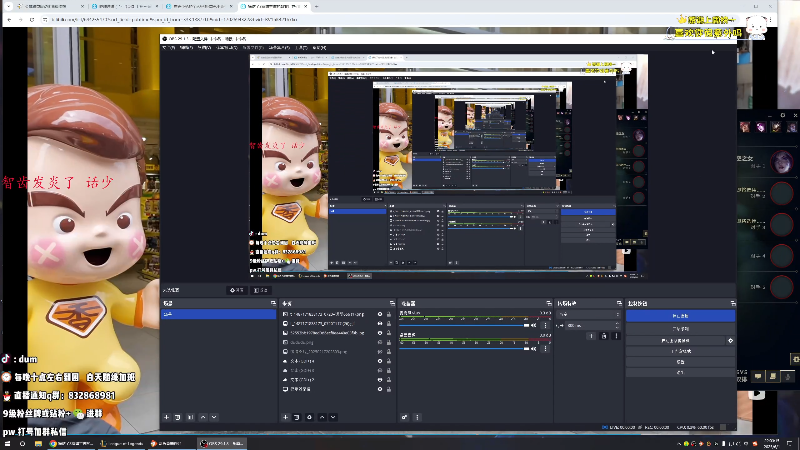This screenshot has width=800, height=450.
Task: Open Windows Start menu on taskbar
Action: point(8,444)
